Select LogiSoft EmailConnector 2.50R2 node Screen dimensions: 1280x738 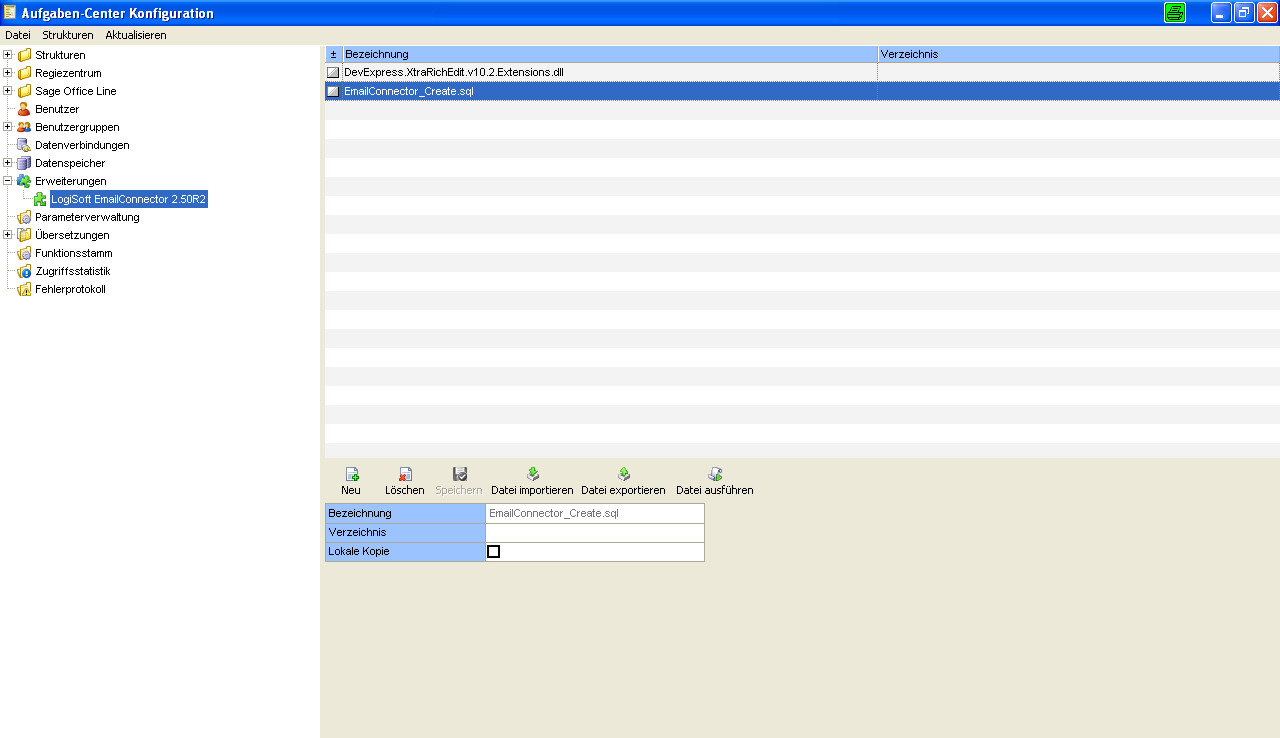click(129, 199)
